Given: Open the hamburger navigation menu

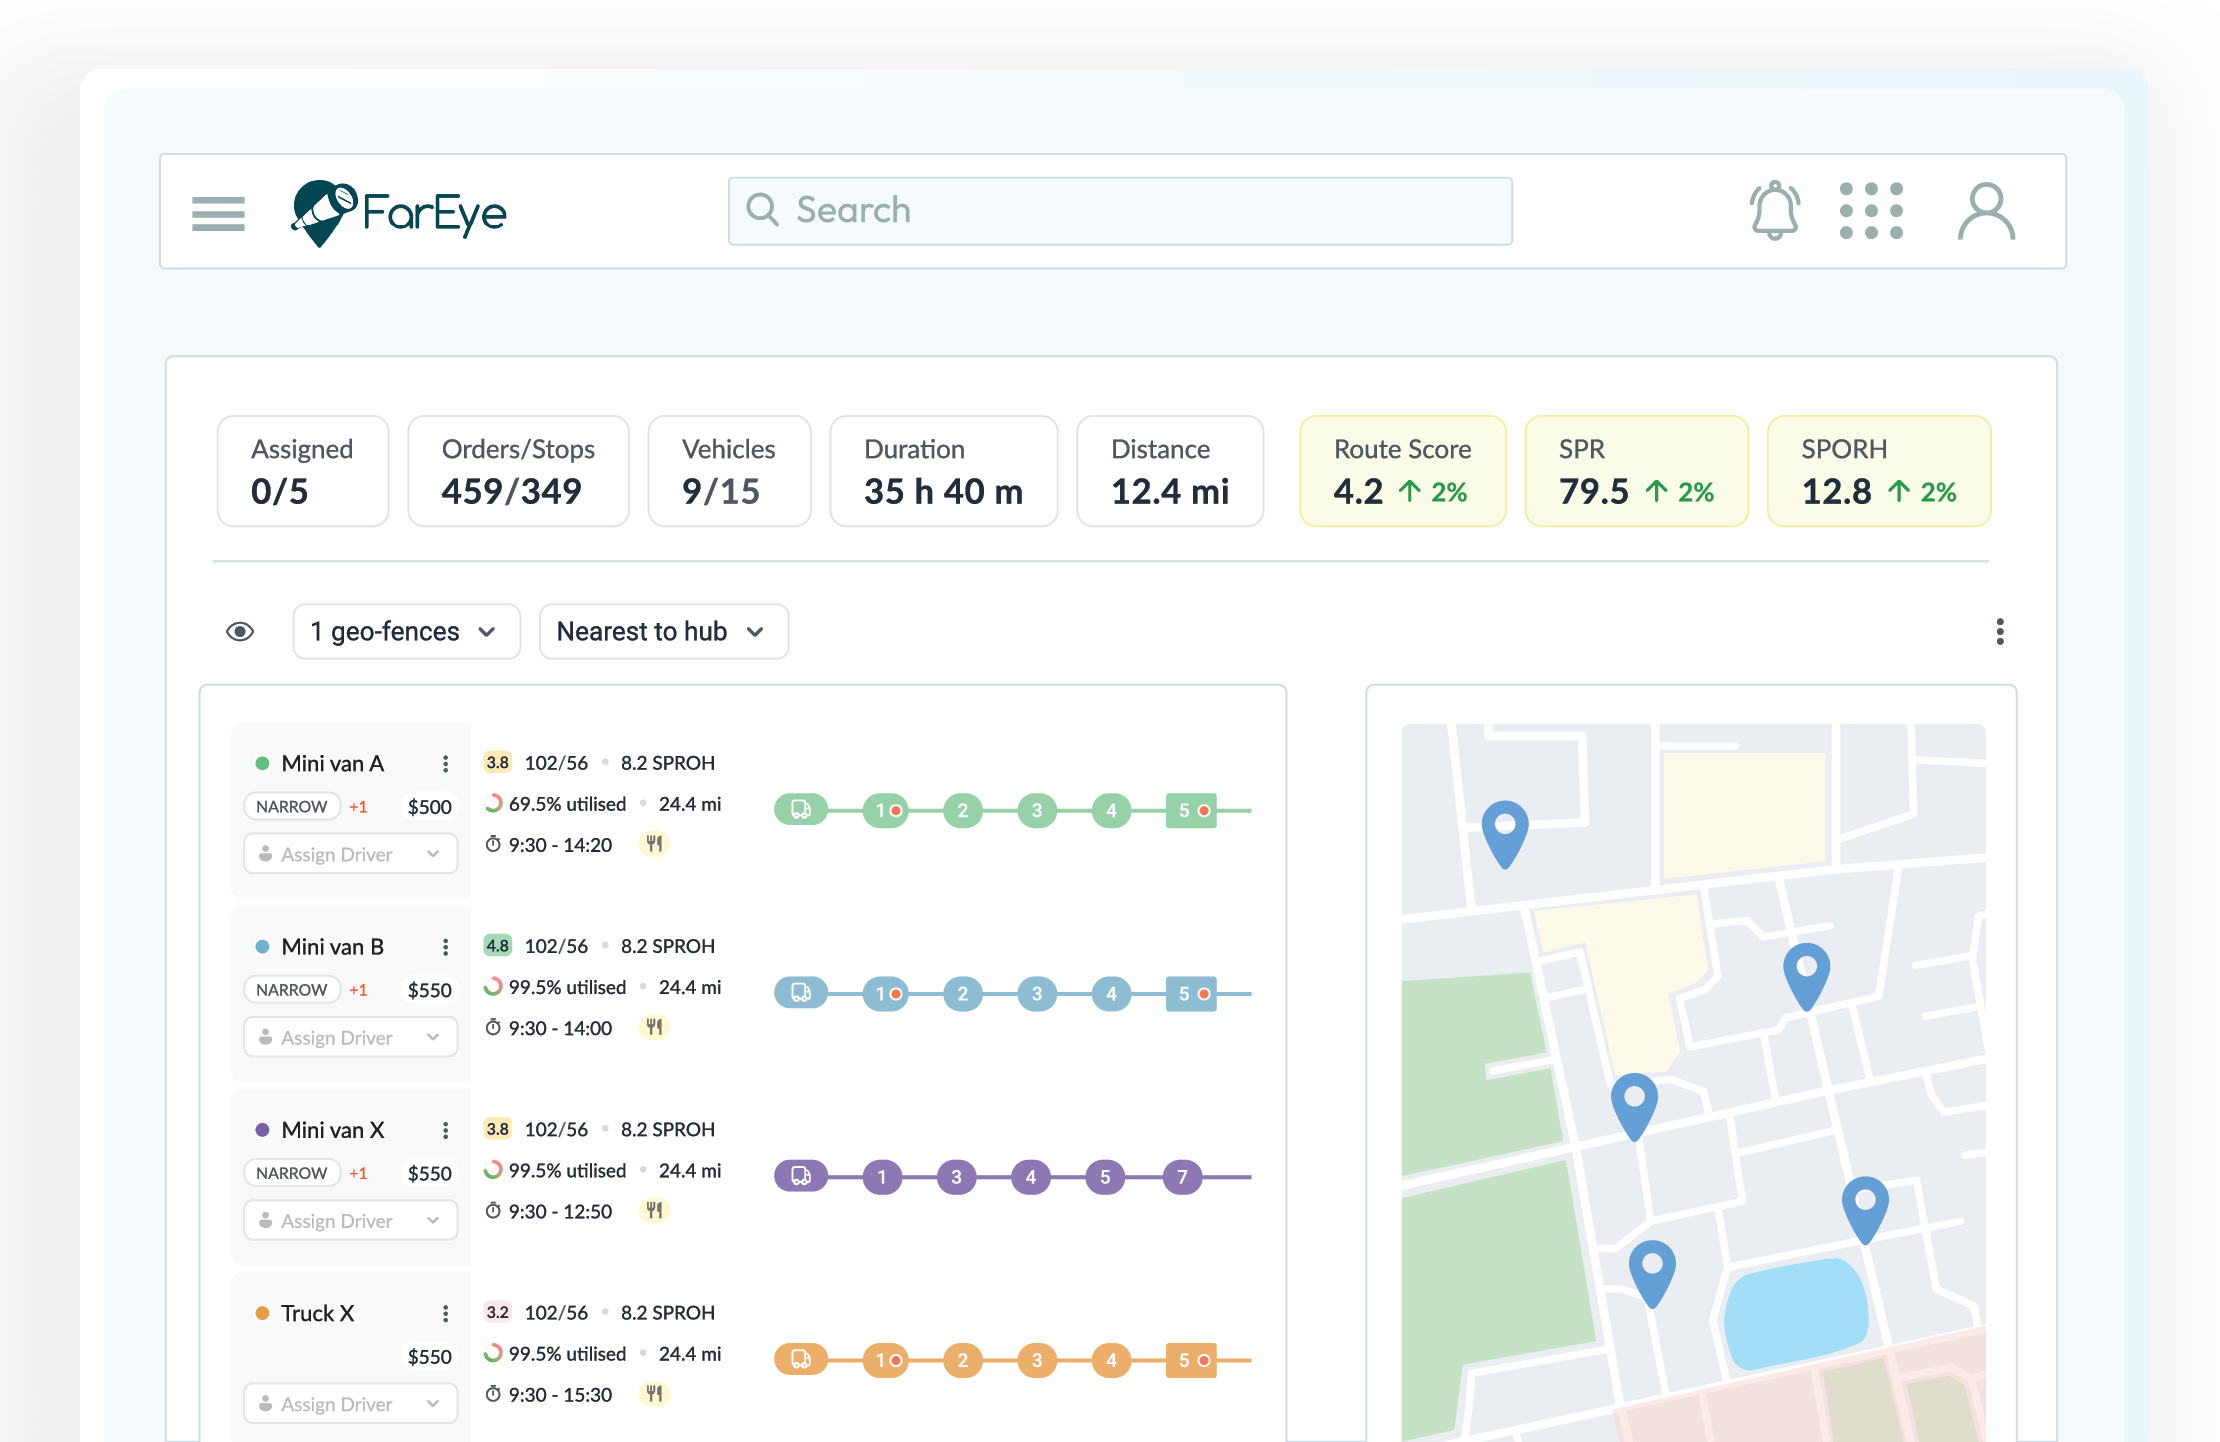Looking at the screenshot, I should pos(218,213).
